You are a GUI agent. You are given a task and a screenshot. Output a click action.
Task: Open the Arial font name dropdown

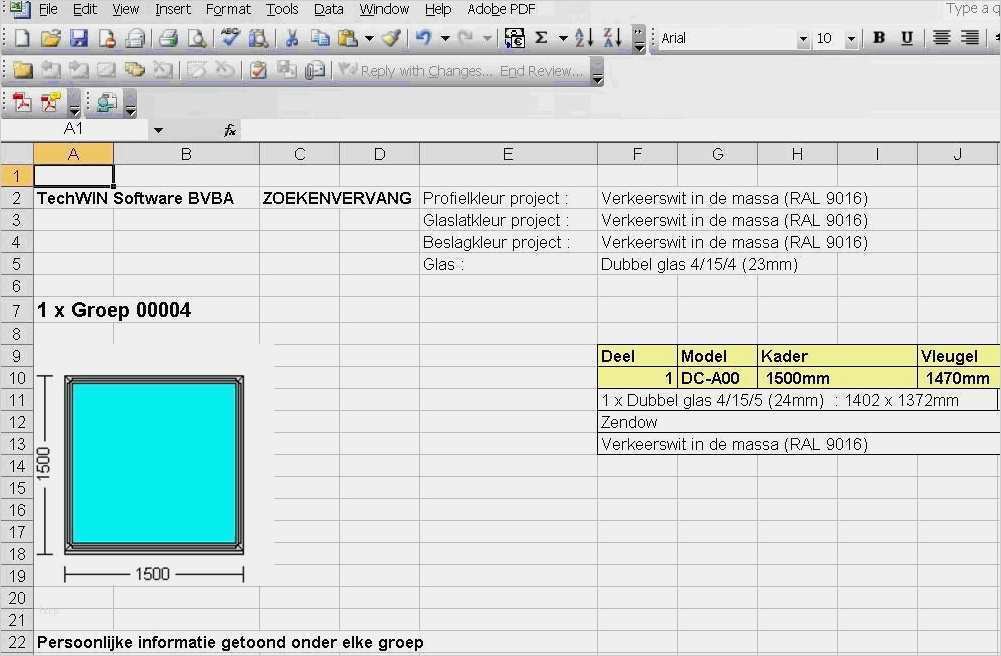click(802, 40)
